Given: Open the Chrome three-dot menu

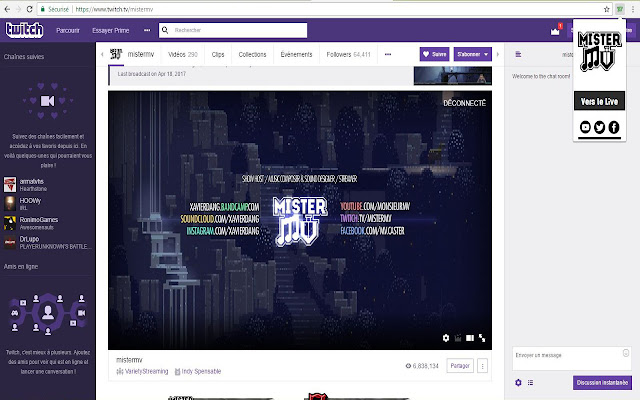Looking at the screenshot, I should click(x=633, y=9).
